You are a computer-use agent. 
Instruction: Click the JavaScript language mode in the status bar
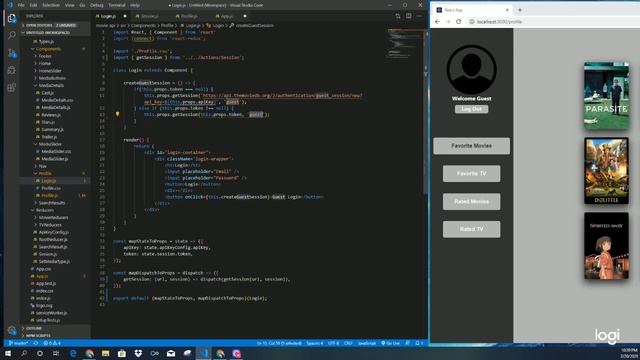367,343
